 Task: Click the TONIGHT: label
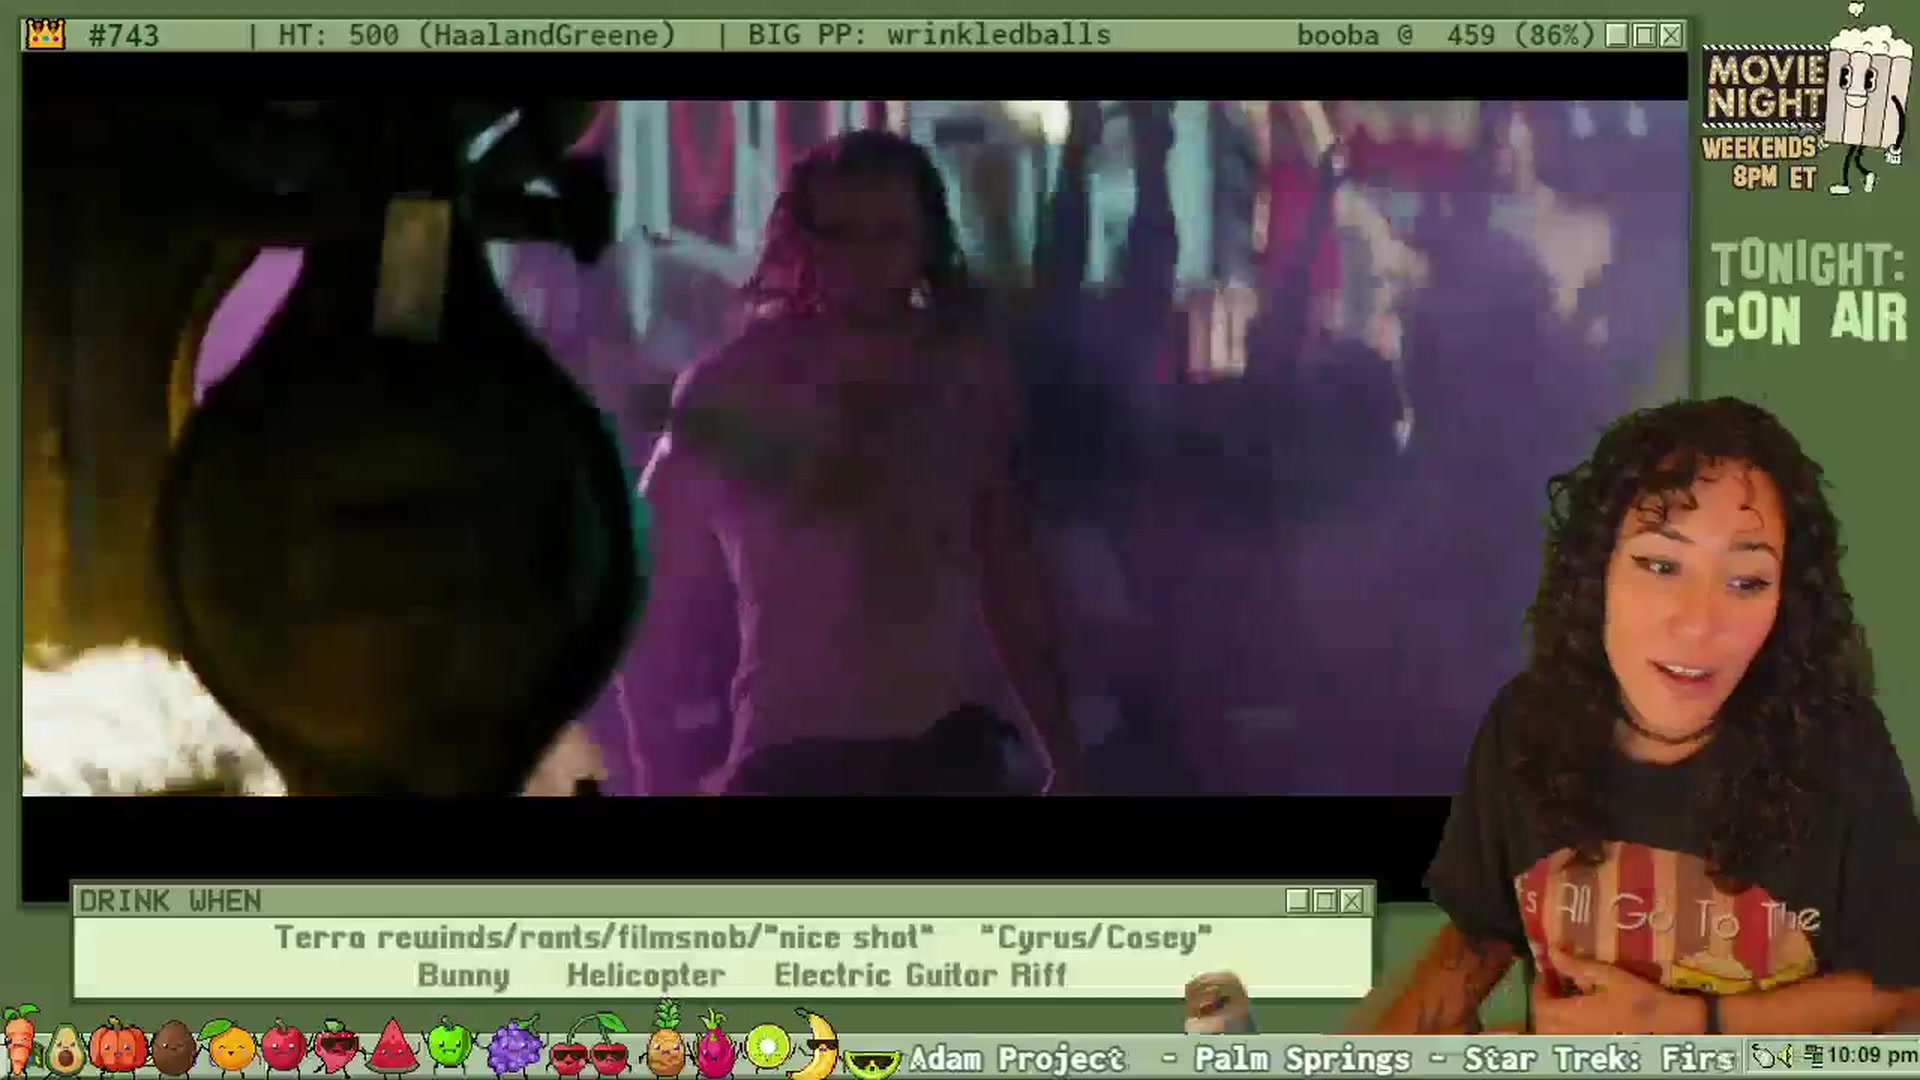click(x=1807, y=264)
